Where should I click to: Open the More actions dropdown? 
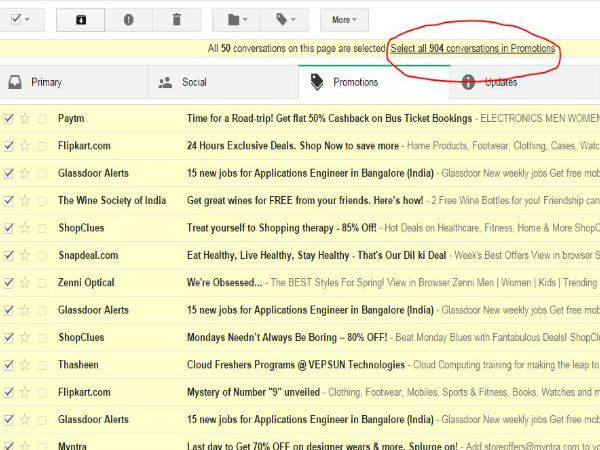coord(344,20)
